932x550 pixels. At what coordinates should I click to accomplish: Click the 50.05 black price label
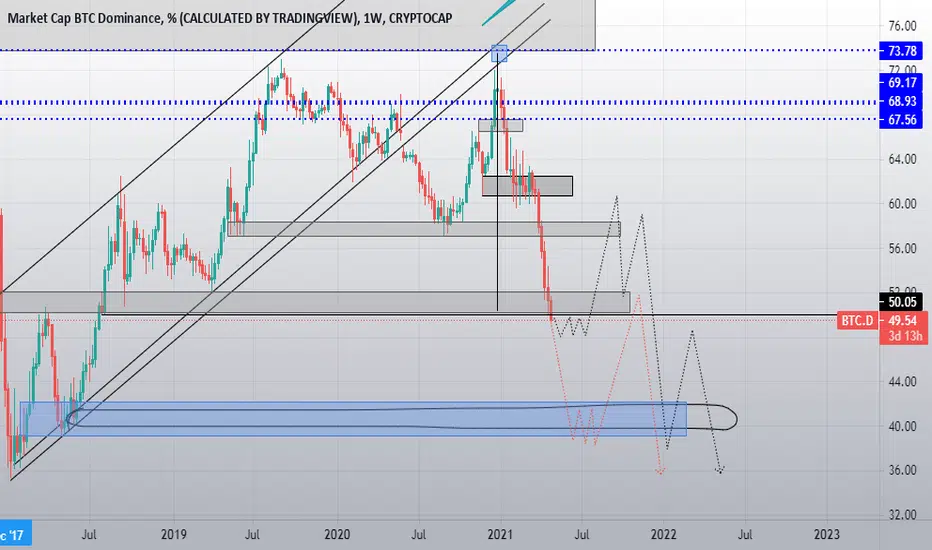click(902, 302)
